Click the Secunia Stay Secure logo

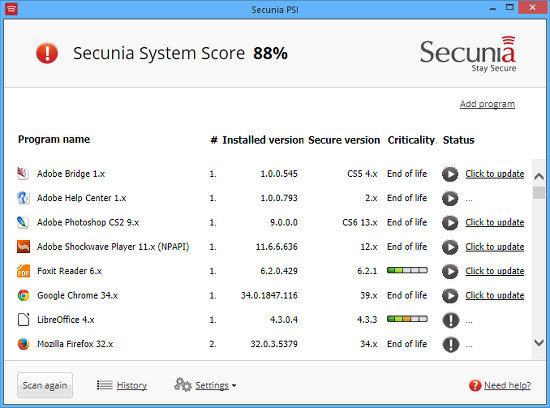[468, 54]
